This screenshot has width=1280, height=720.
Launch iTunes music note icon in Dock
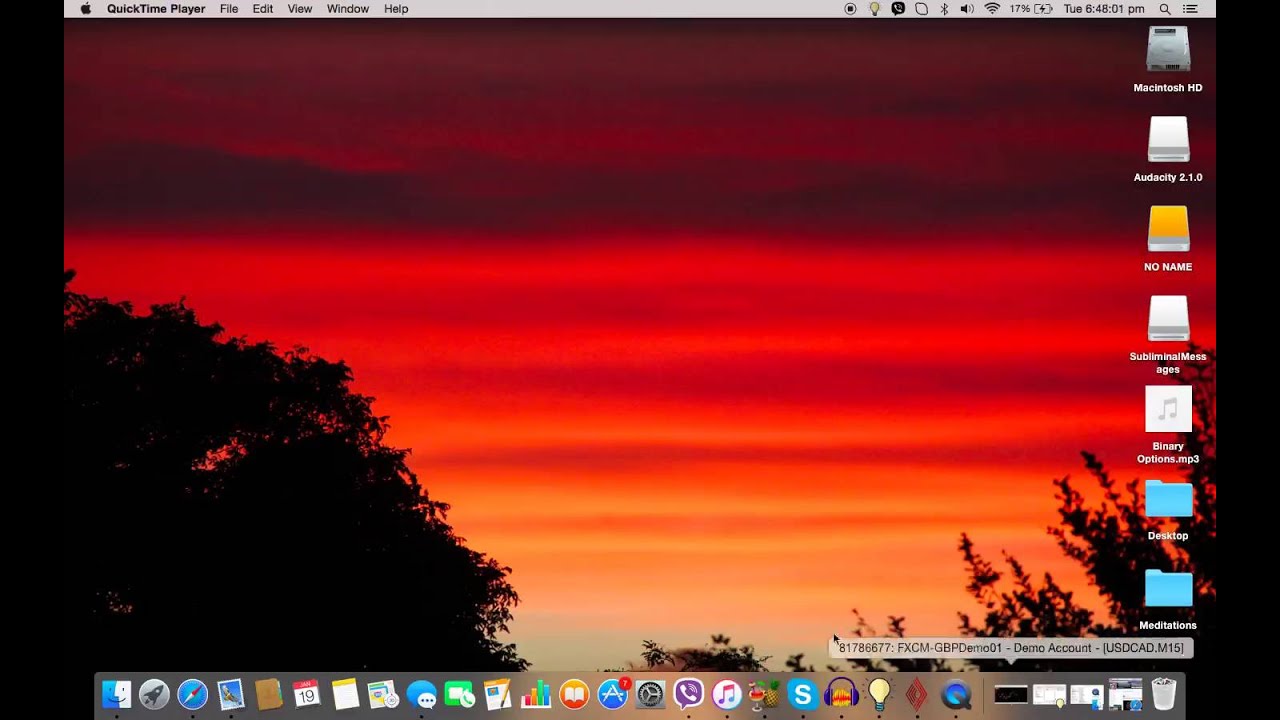[726, 694]
